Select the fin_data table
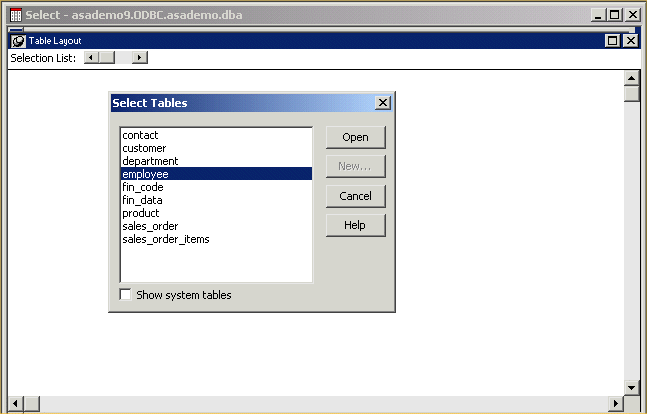 pyautogui.click(x=216, y=200)
